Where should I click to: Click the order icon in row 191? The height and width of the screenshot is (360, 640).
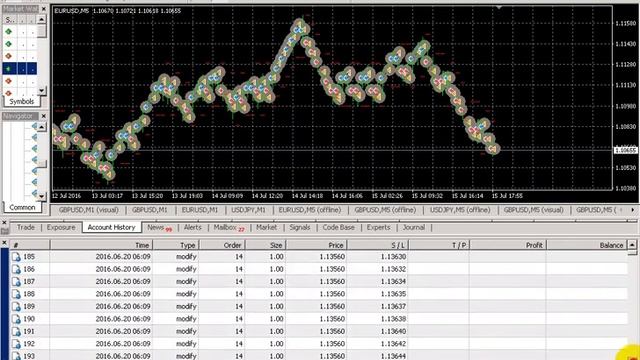point(16,331)
